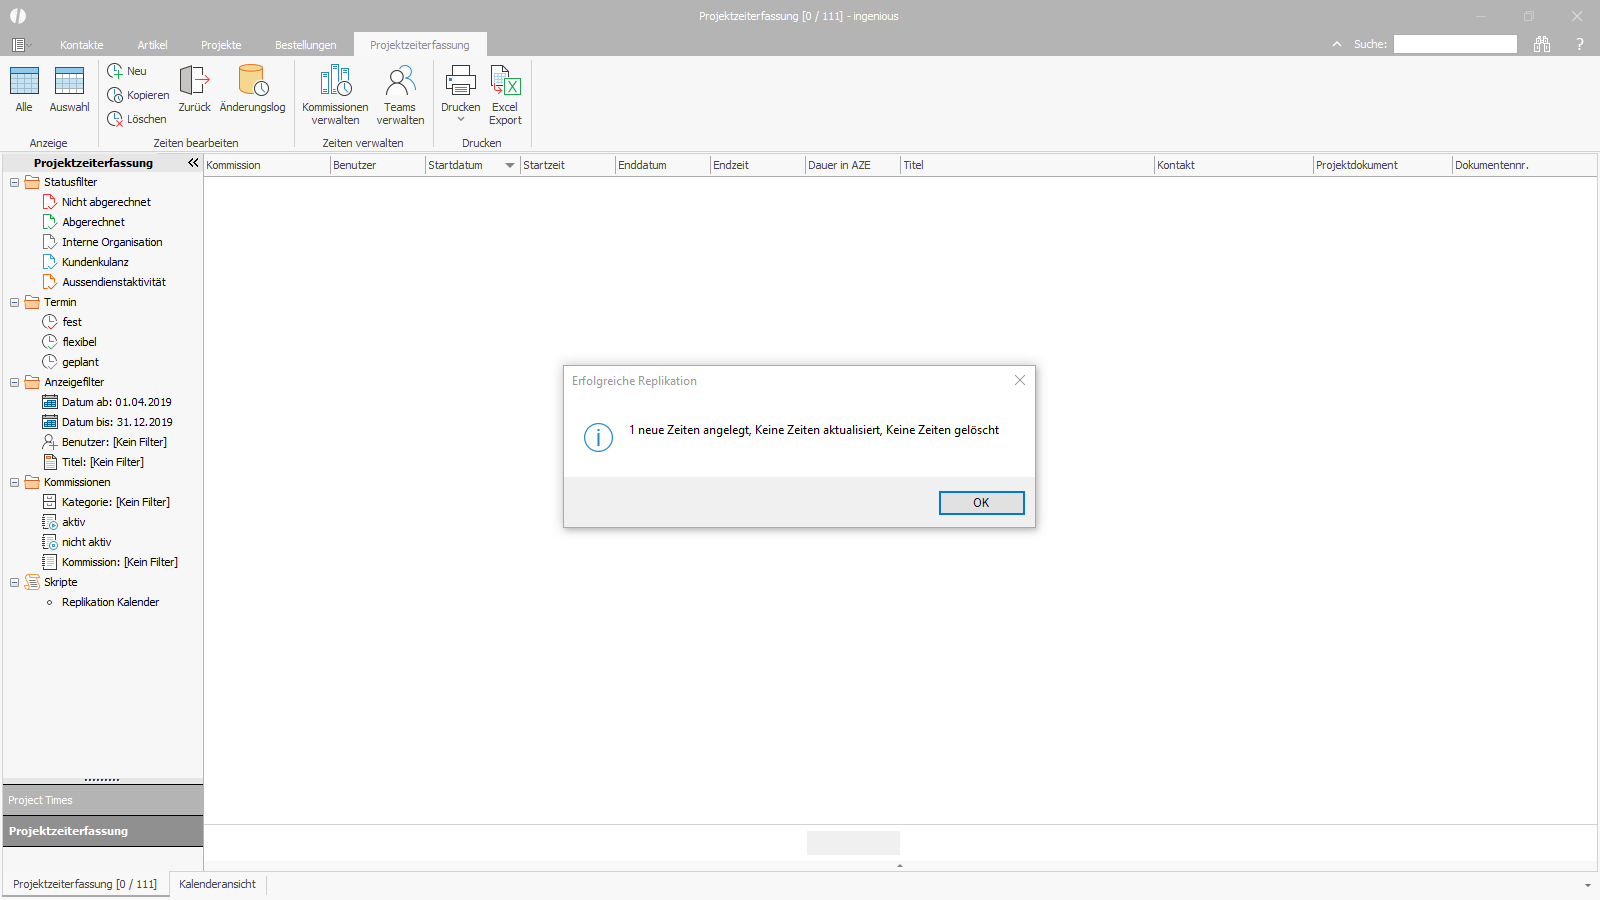
Task: Collapse the Projektzeiterfassung side panel
Action: [x=193, y=162]
